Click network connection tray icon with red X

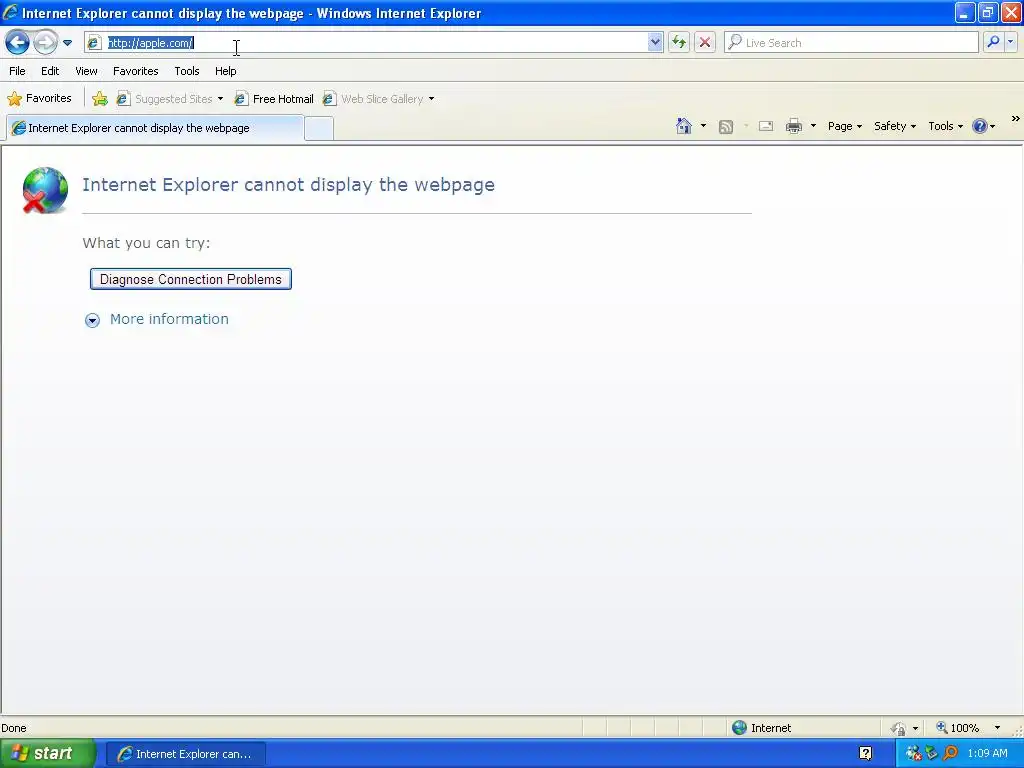[x=913, y=754]
